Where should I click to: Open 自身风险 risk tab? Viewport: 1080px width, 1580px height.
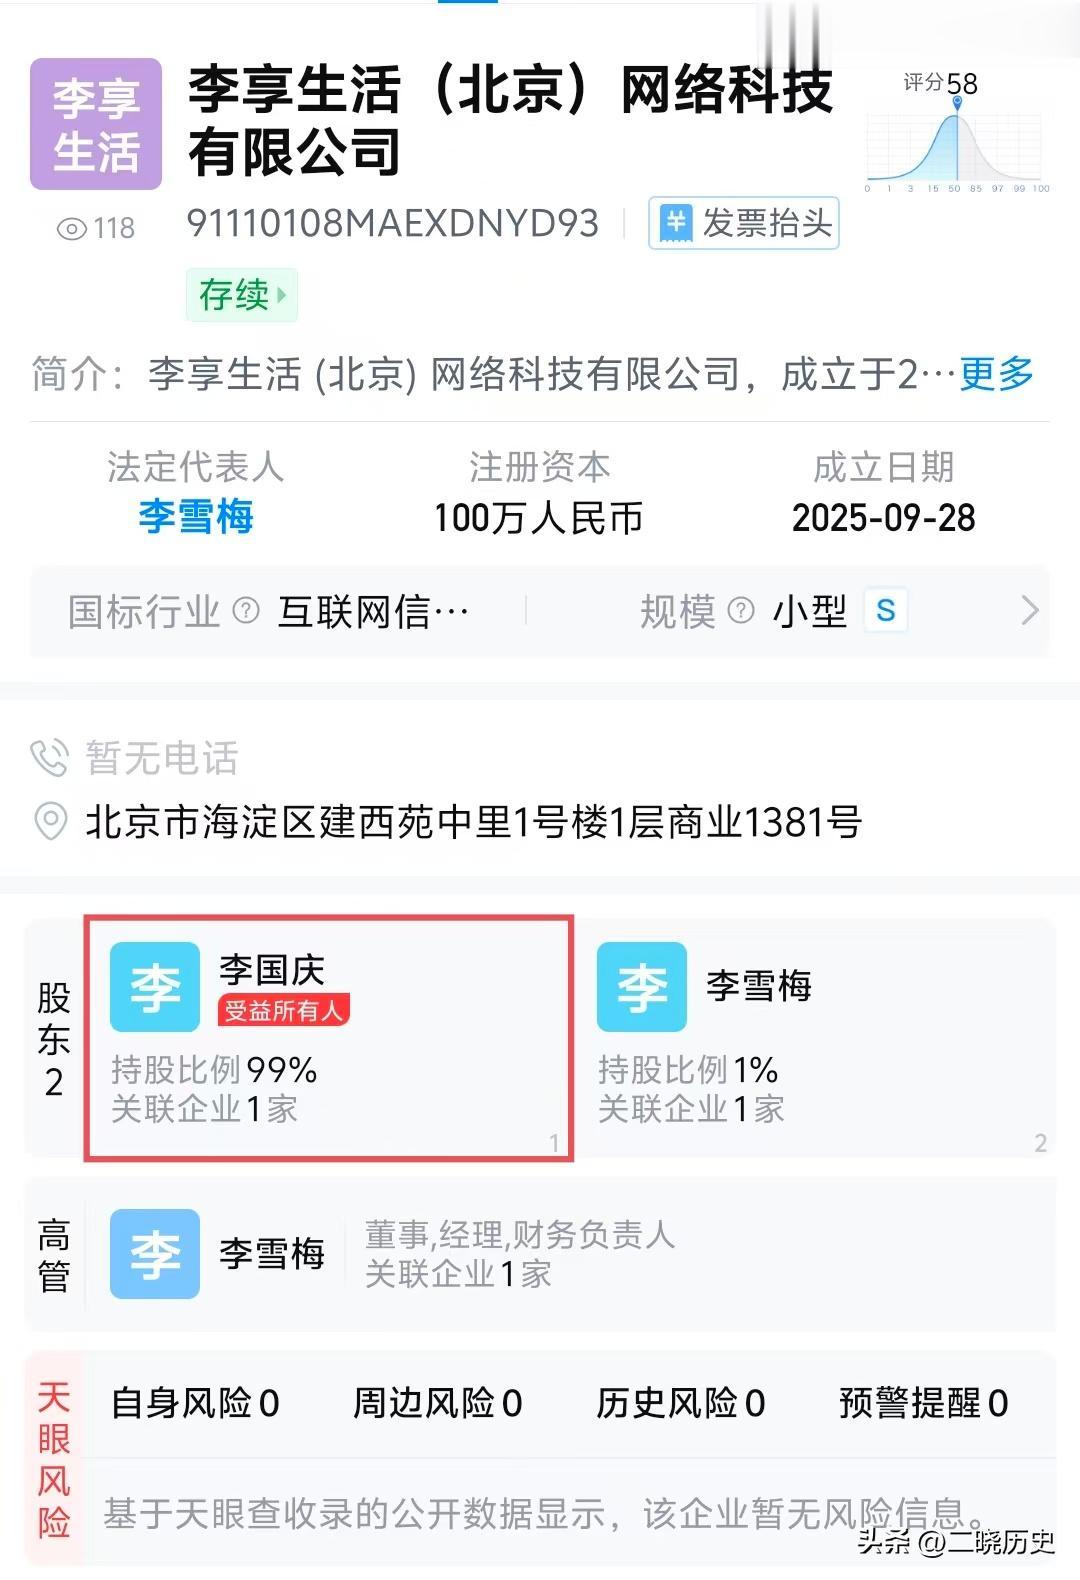pyautogui.click(x=195, y=1403)
